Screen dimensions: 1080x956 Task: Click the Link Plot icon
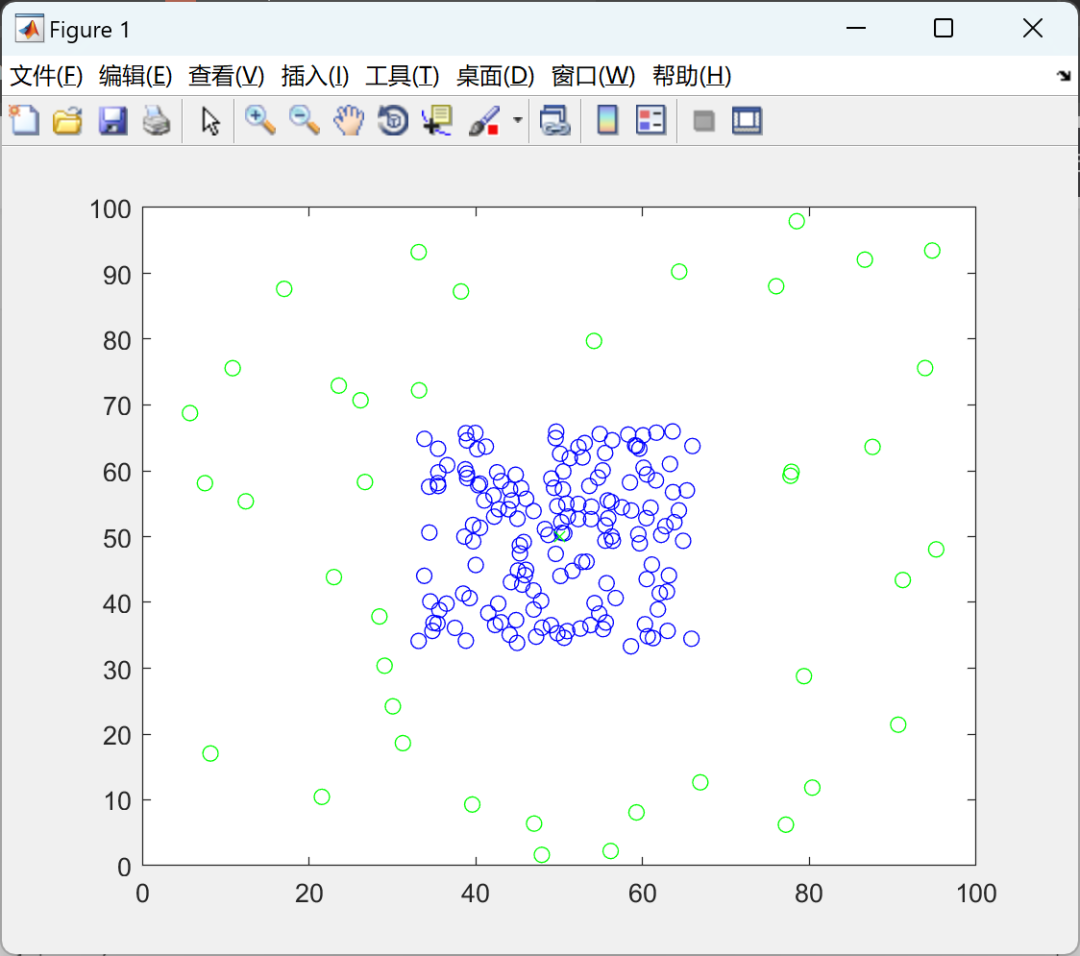pyautogui.click(x=555, y=121)
